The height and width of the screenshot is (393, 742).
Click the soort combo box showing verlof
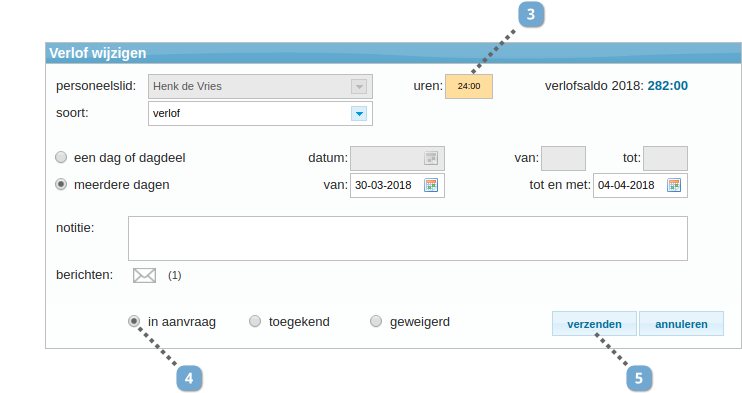260,114
